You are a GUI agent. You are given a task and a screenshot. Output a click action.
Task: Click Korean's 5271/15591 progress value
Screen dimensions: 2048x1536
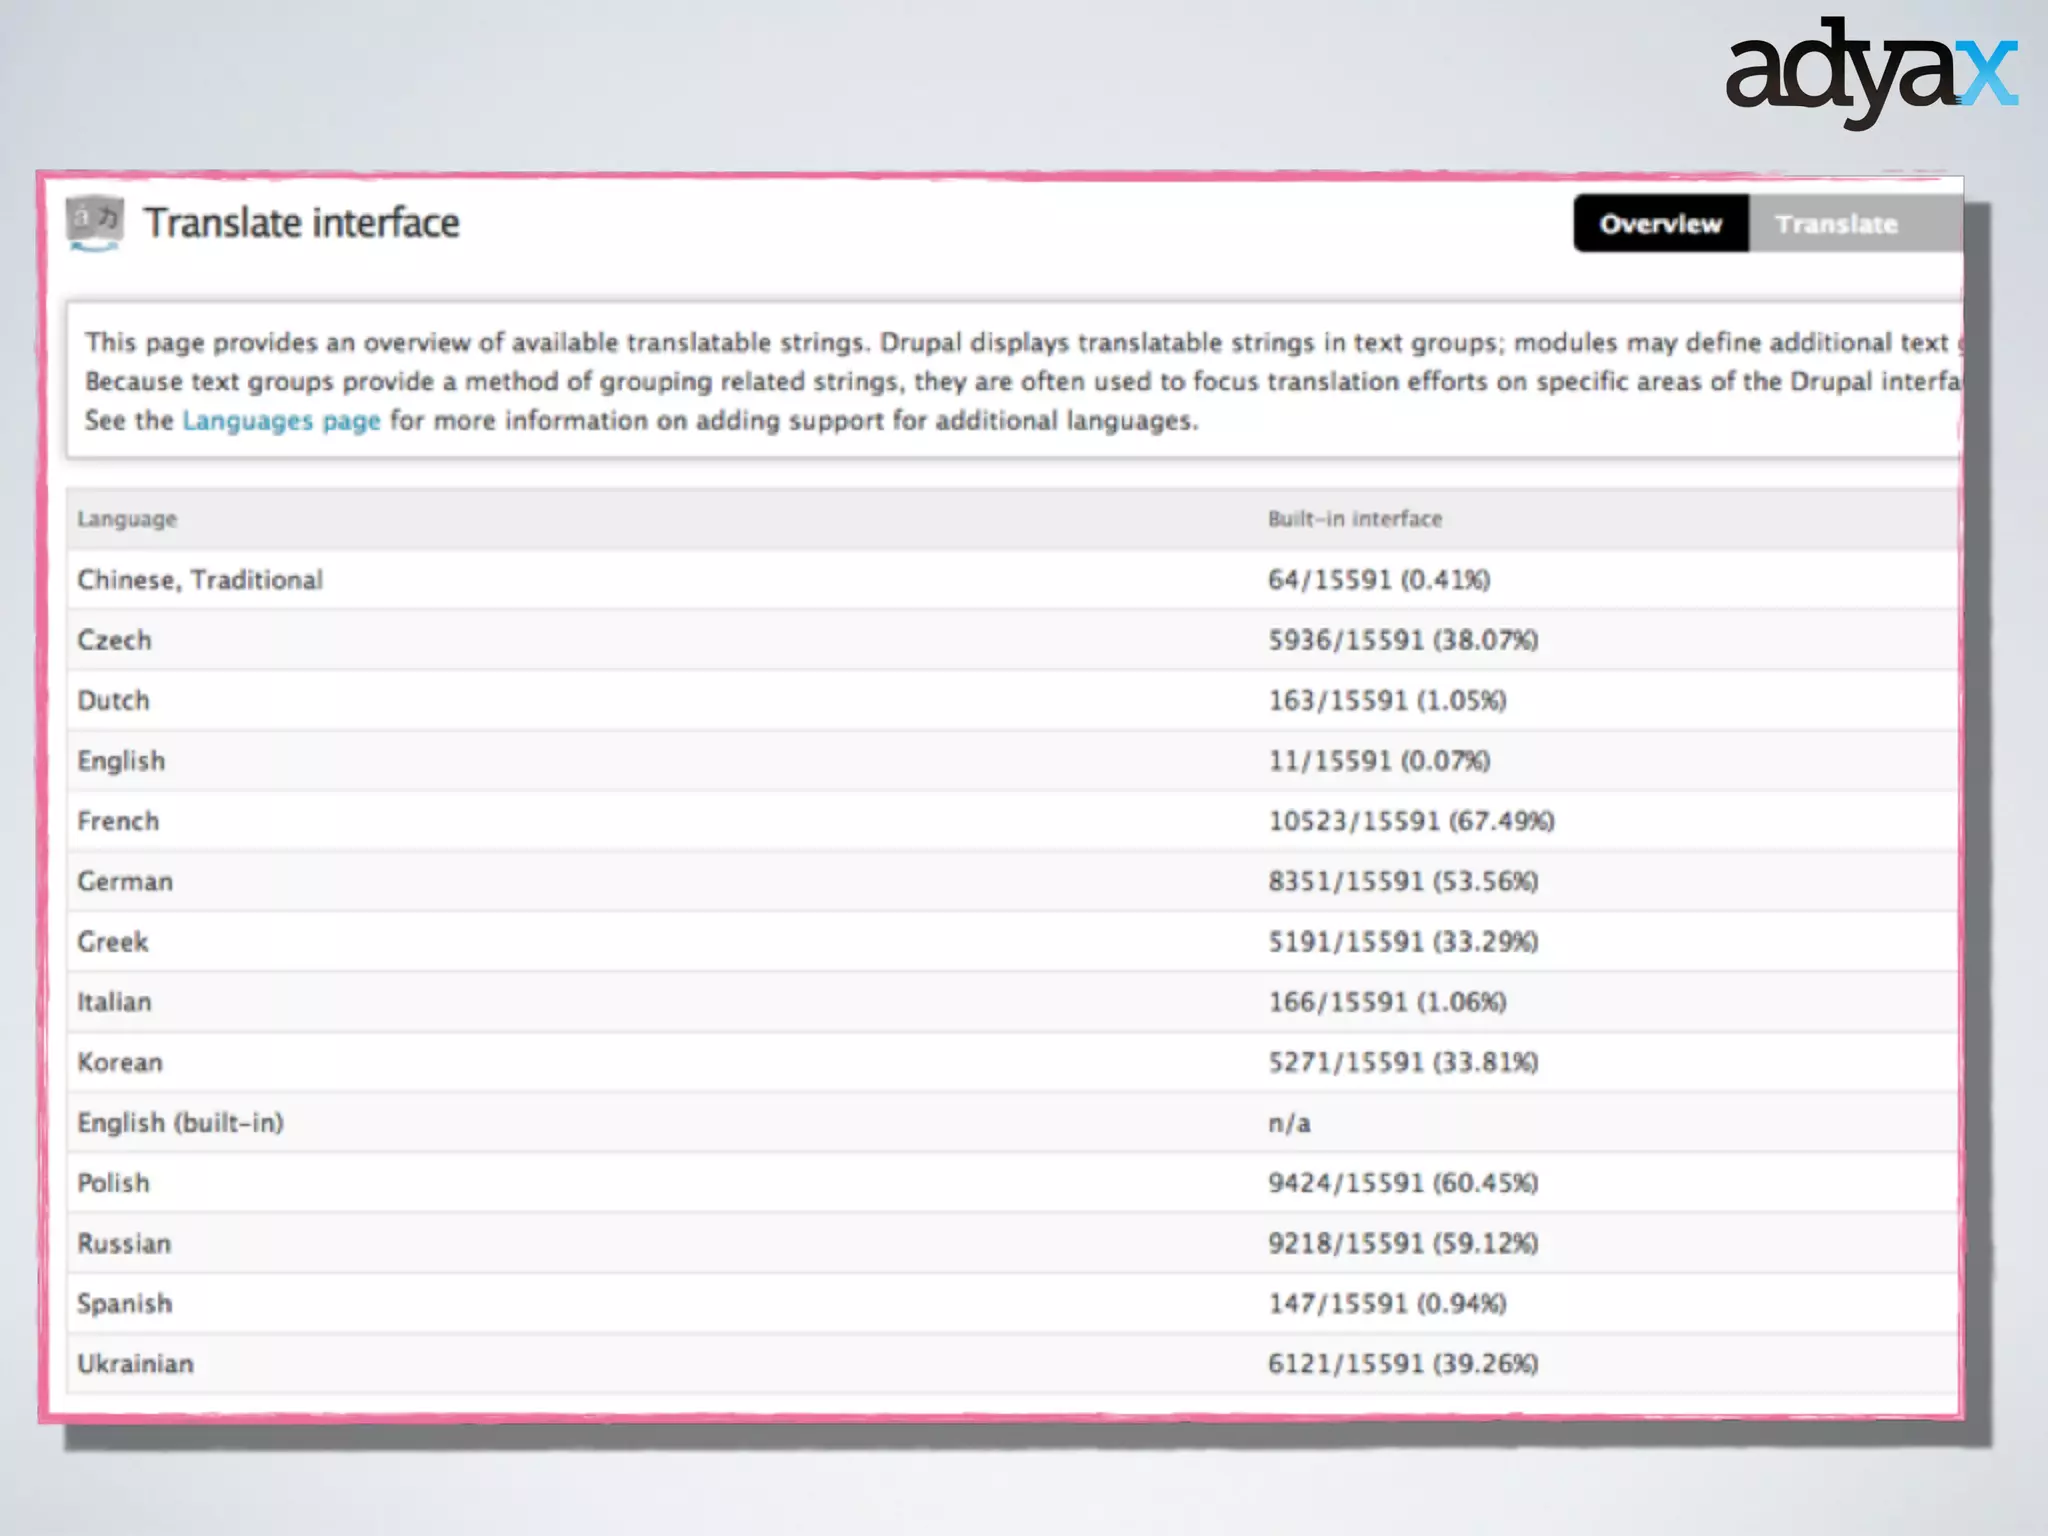1402,1062
